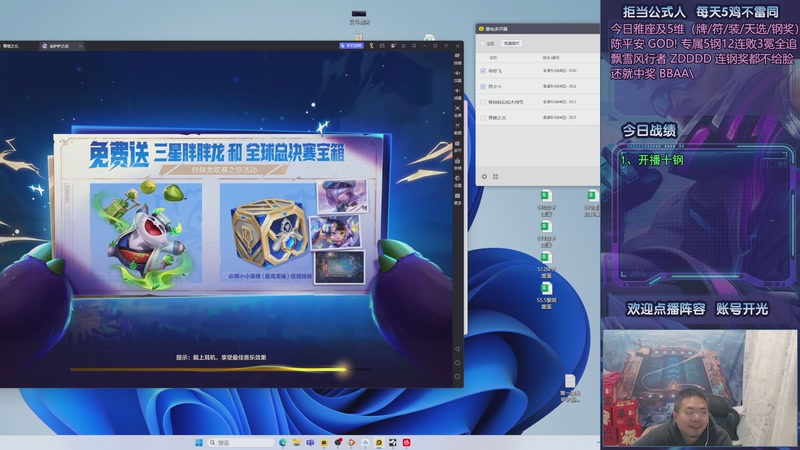The image size is (800, 450).
Task: Click volume up icon in emulator sidebar
Action: pos(458,74)
